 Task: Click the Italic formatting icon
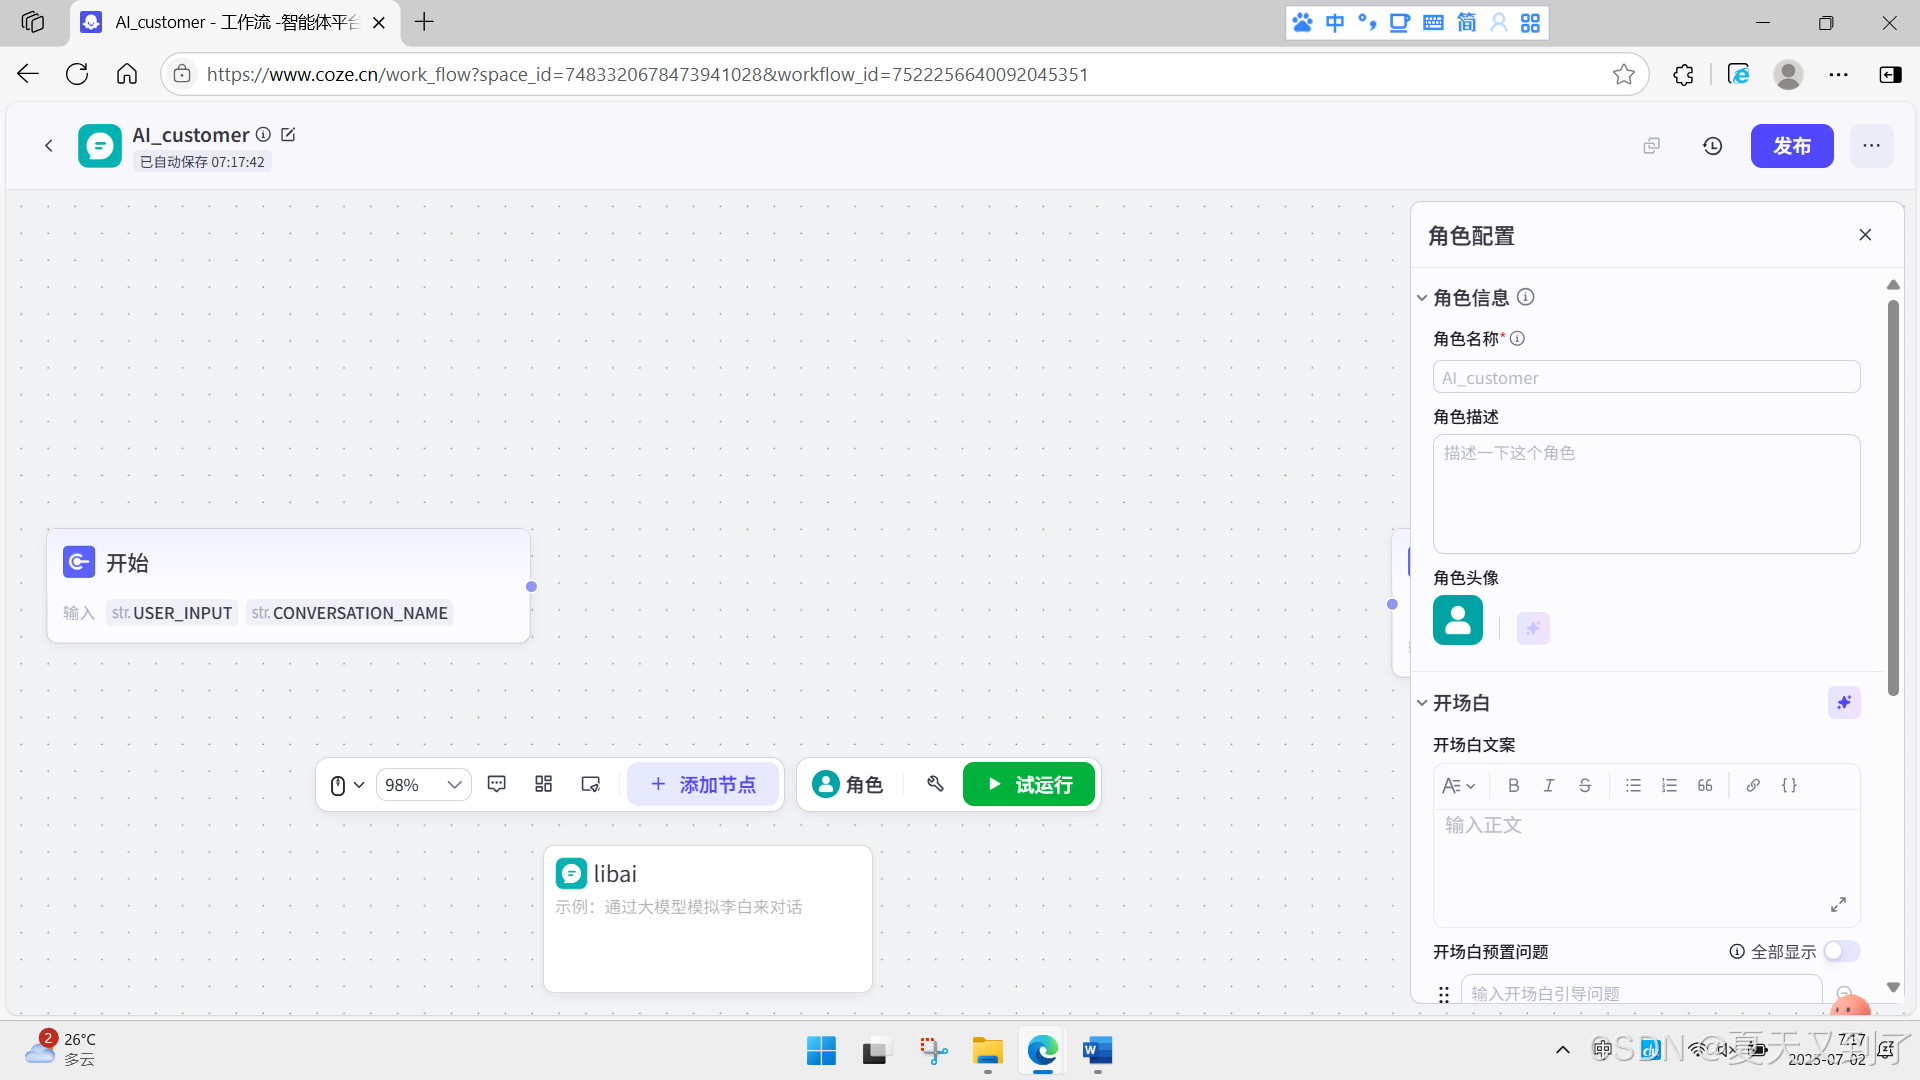pos(1548,786)
